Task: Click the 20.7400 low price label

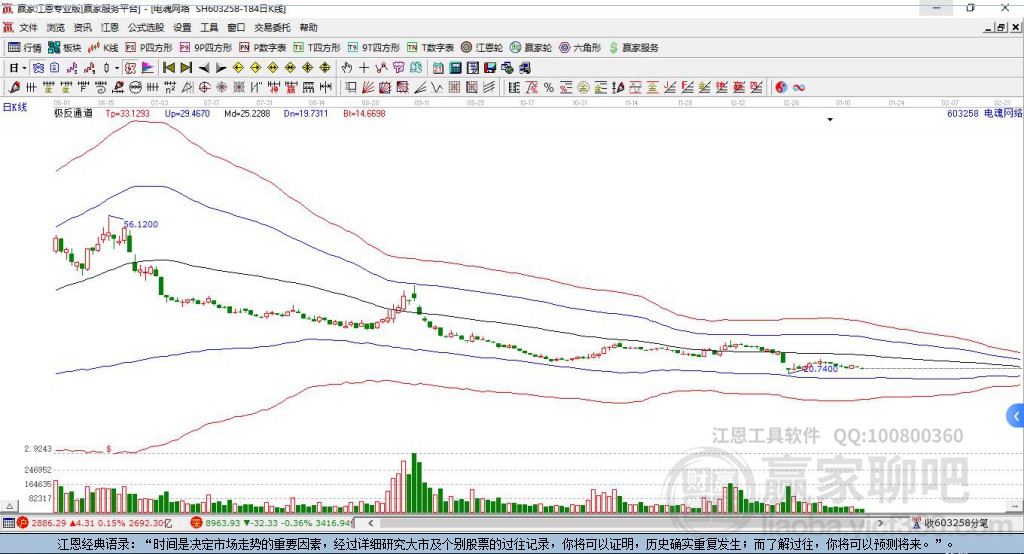Action: click(x=820, y=369)
